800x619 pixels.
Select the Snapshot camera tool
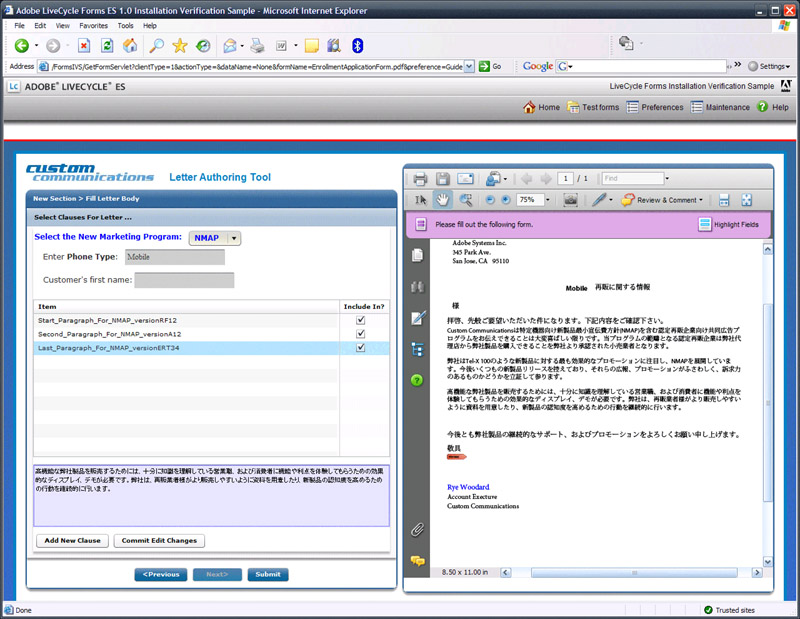pos(570,200)
